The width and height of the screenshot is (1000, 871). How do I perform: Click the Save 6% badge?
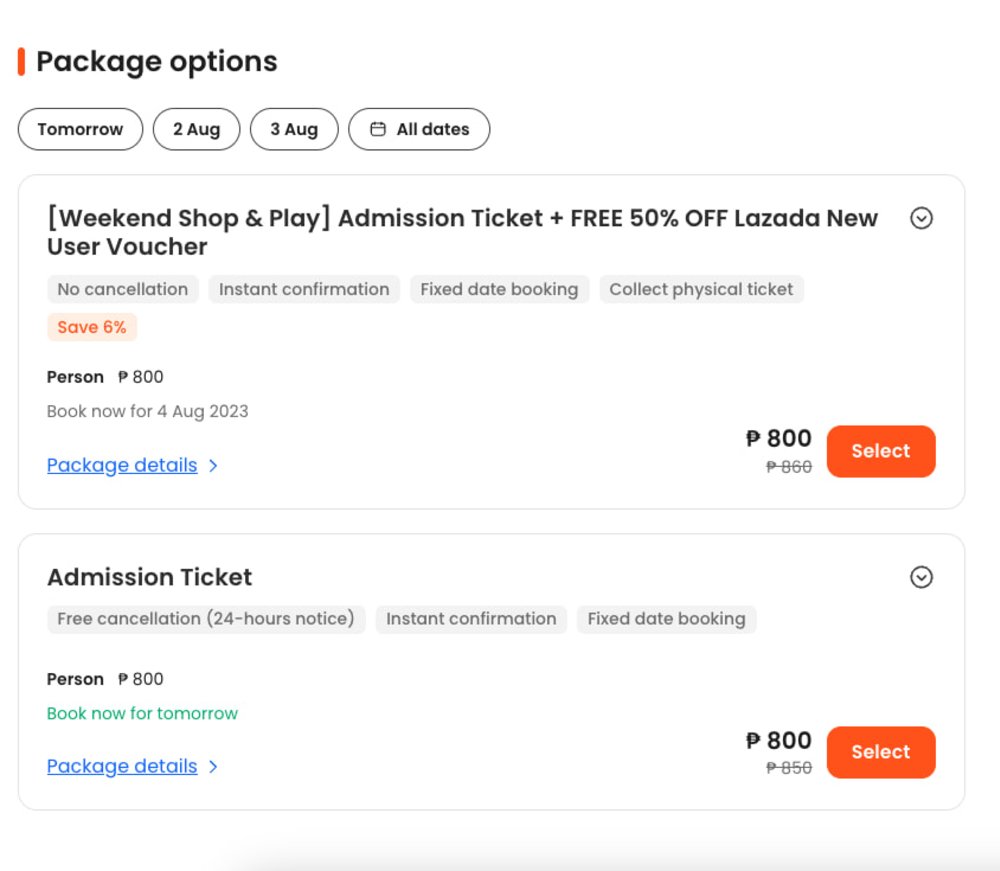click(92, 327)
